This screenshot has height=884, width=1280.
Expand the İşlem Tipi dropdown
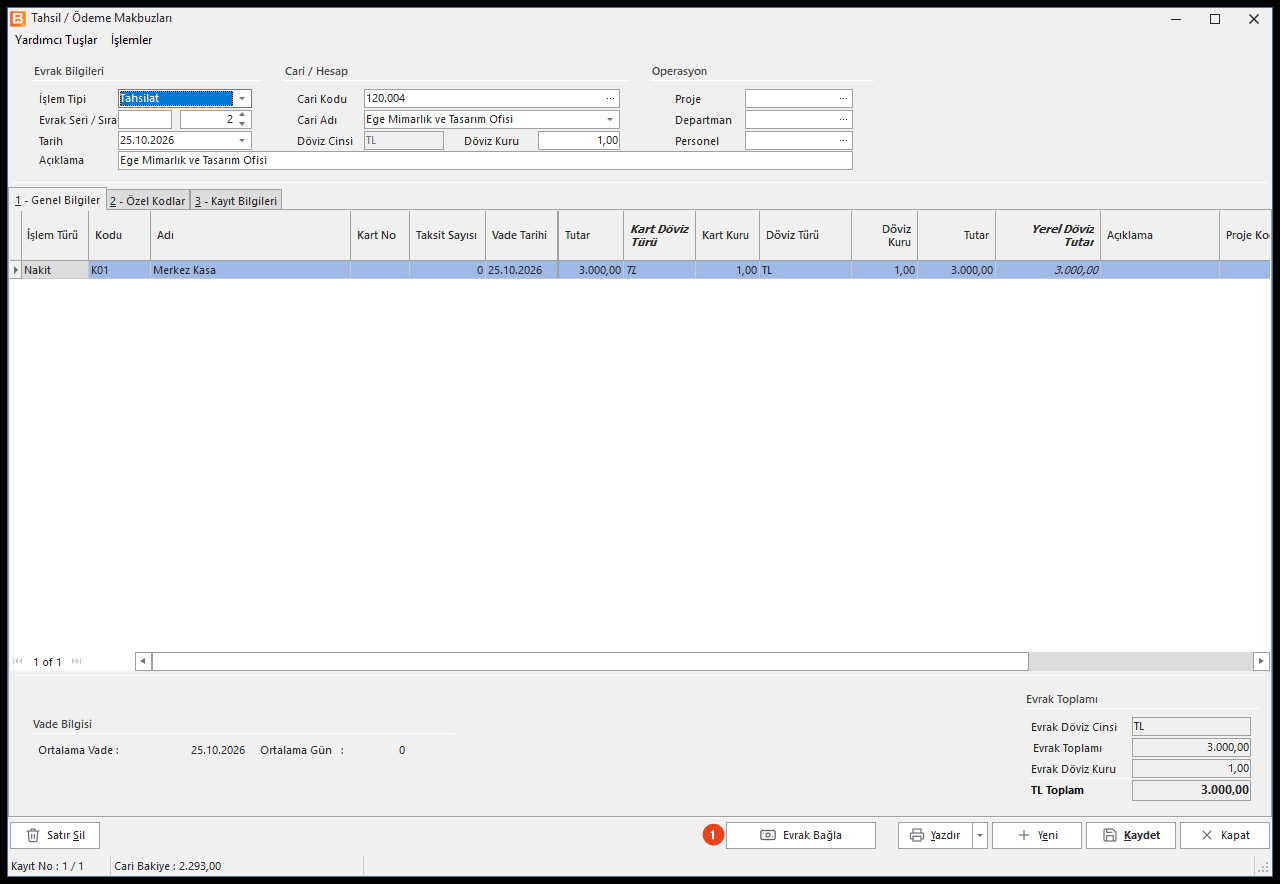242,98
